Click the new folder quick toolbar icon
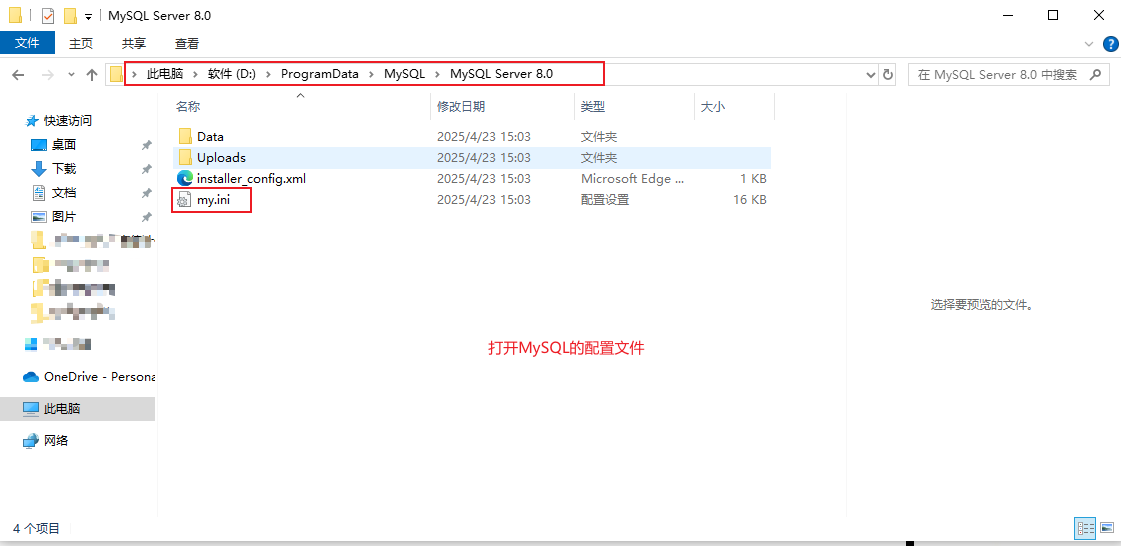 tap(69, 16)
